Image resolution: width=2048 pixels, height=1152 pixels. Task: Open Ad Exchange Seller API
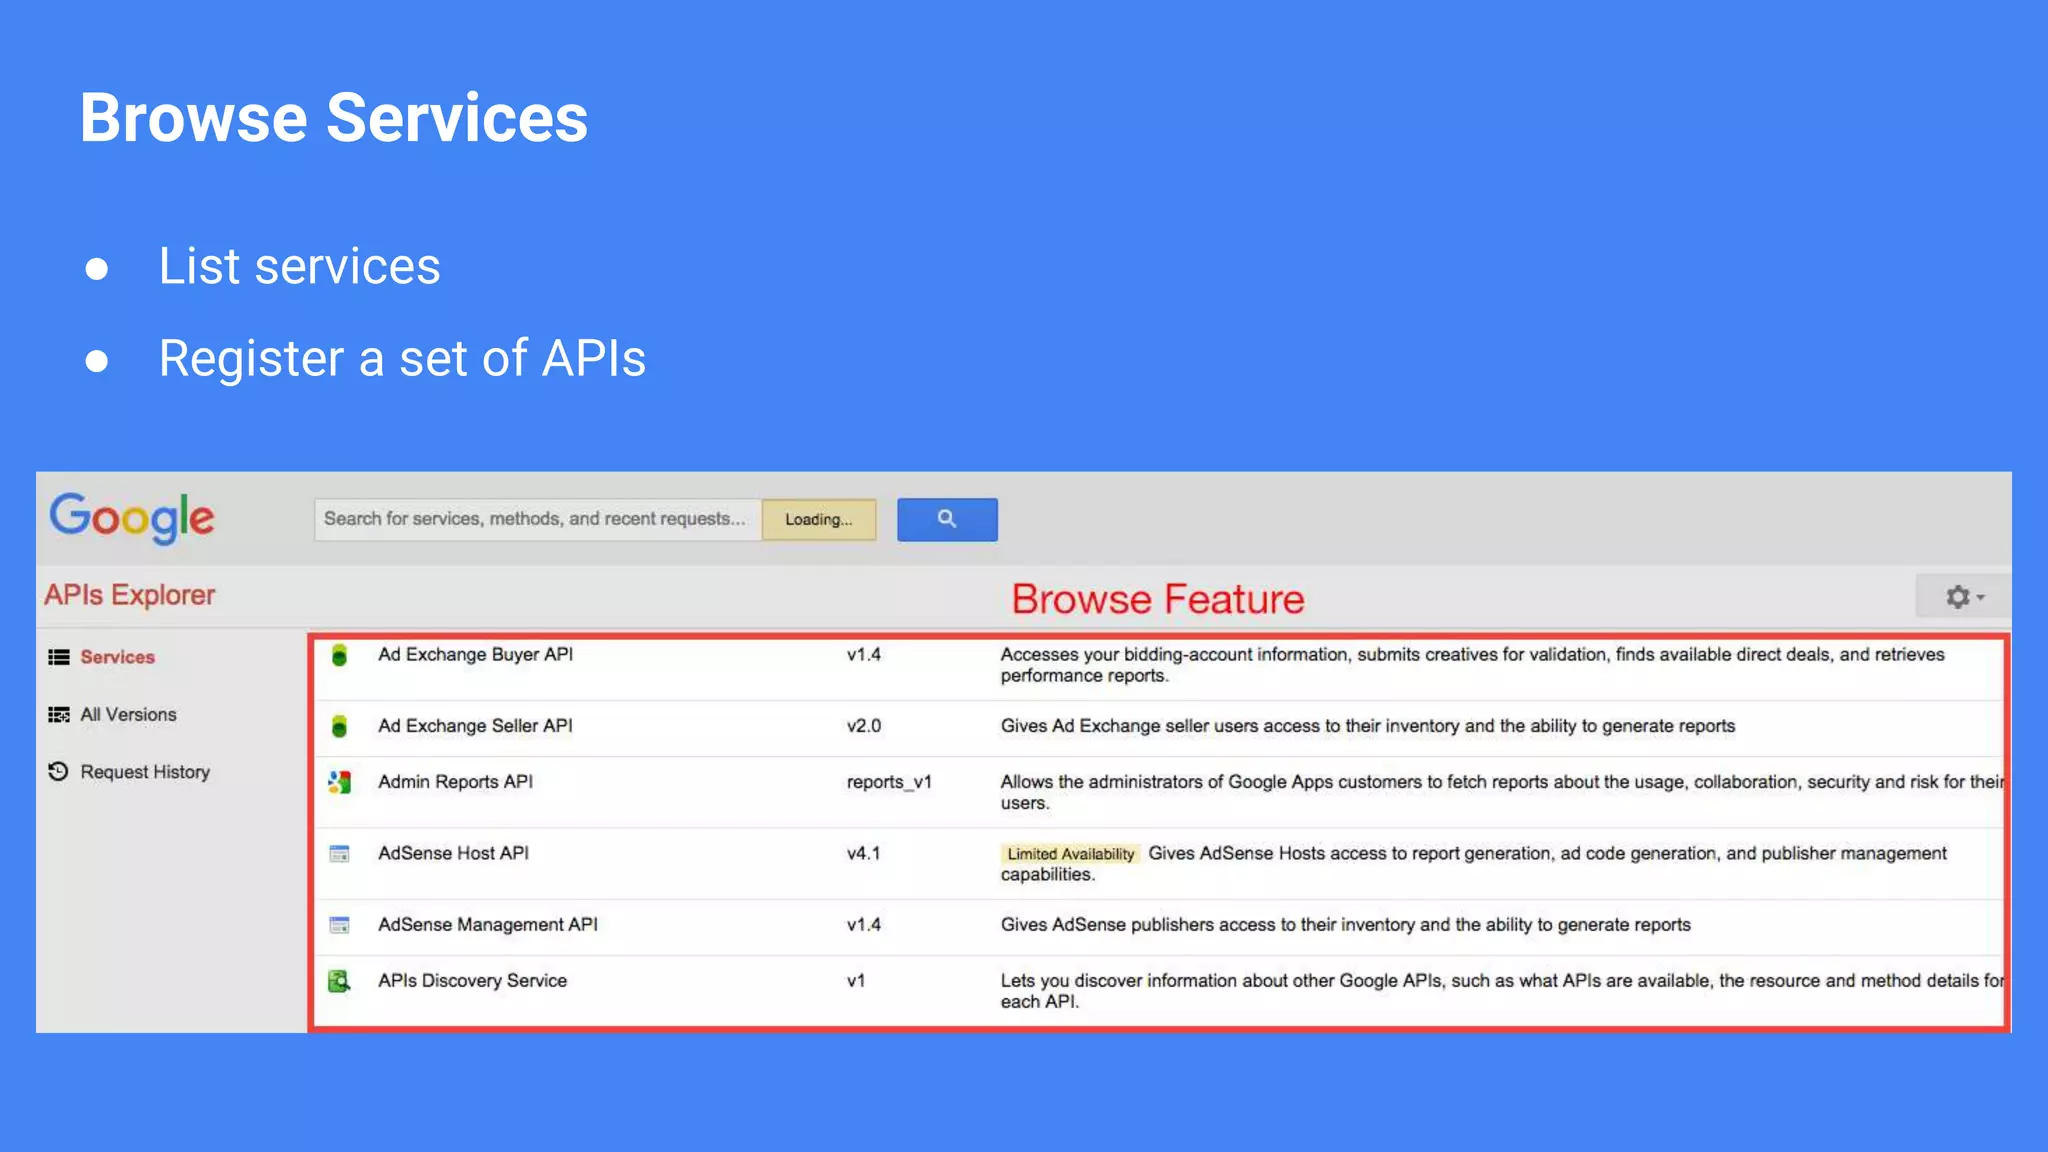coord(475,726)
